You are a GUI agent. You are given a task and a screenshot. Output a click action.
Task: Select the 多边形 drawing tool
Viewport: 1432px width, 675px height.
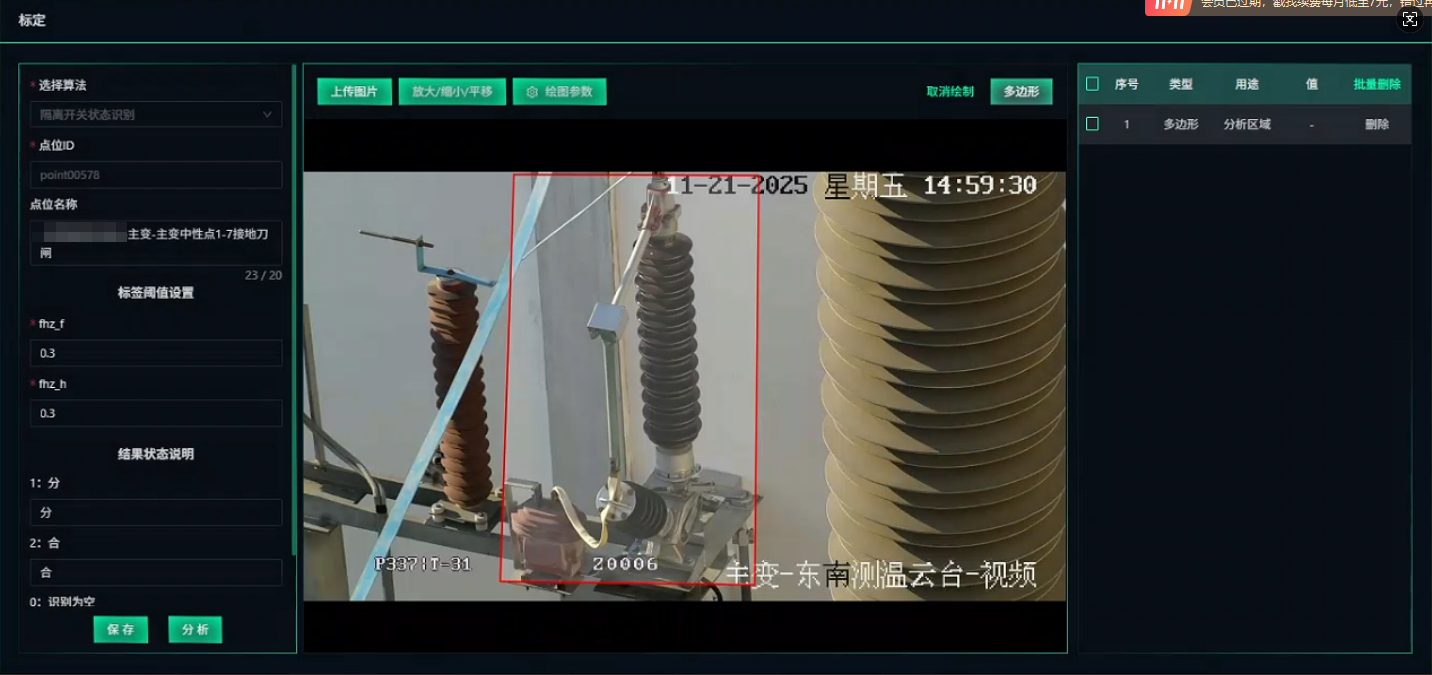point(1021,92)
